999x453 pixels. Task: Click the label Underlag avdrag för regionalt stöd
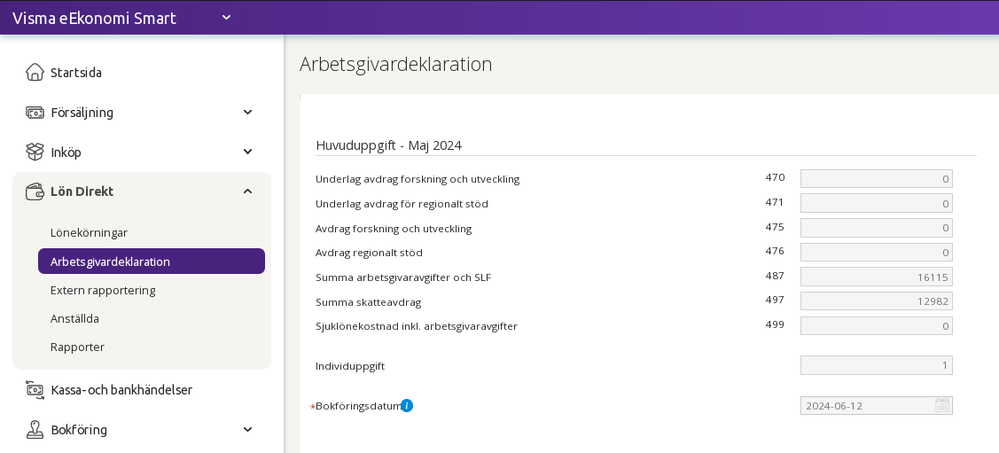point(401,204)
